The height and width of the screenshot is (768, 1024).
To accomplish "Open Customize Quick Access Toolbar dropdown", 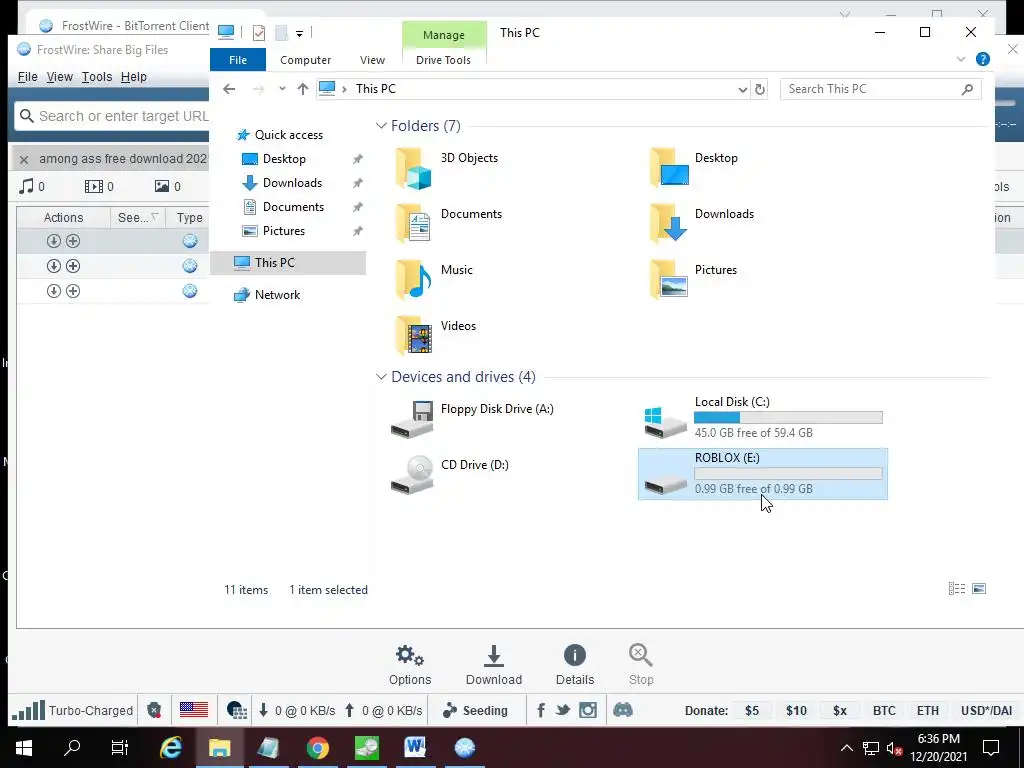I will 299,33.
